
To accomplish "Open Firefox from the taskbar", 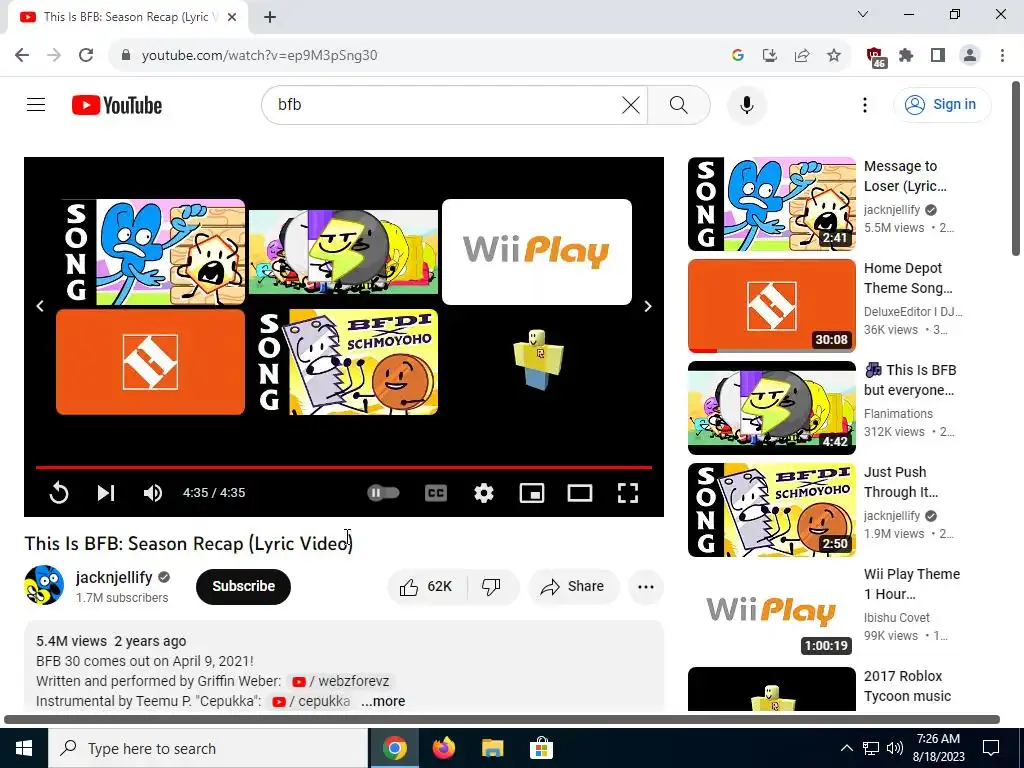I will [x=443, y=748].
